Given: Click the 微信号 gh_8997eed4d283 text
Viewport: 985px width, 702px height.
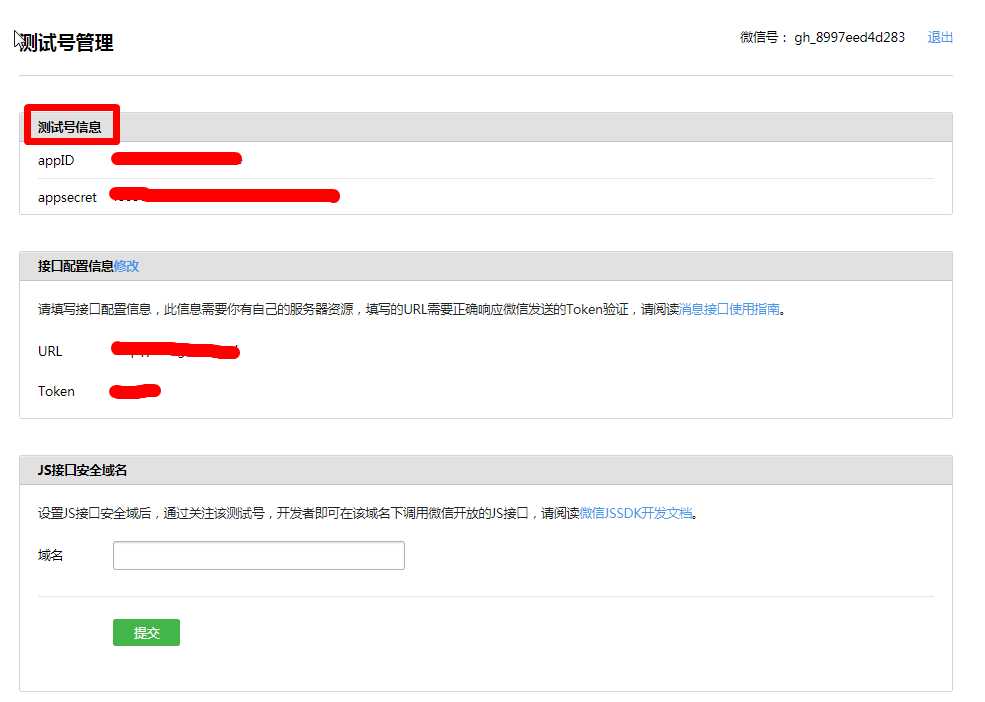Looking at the screenshot, I should coord(822,37).
